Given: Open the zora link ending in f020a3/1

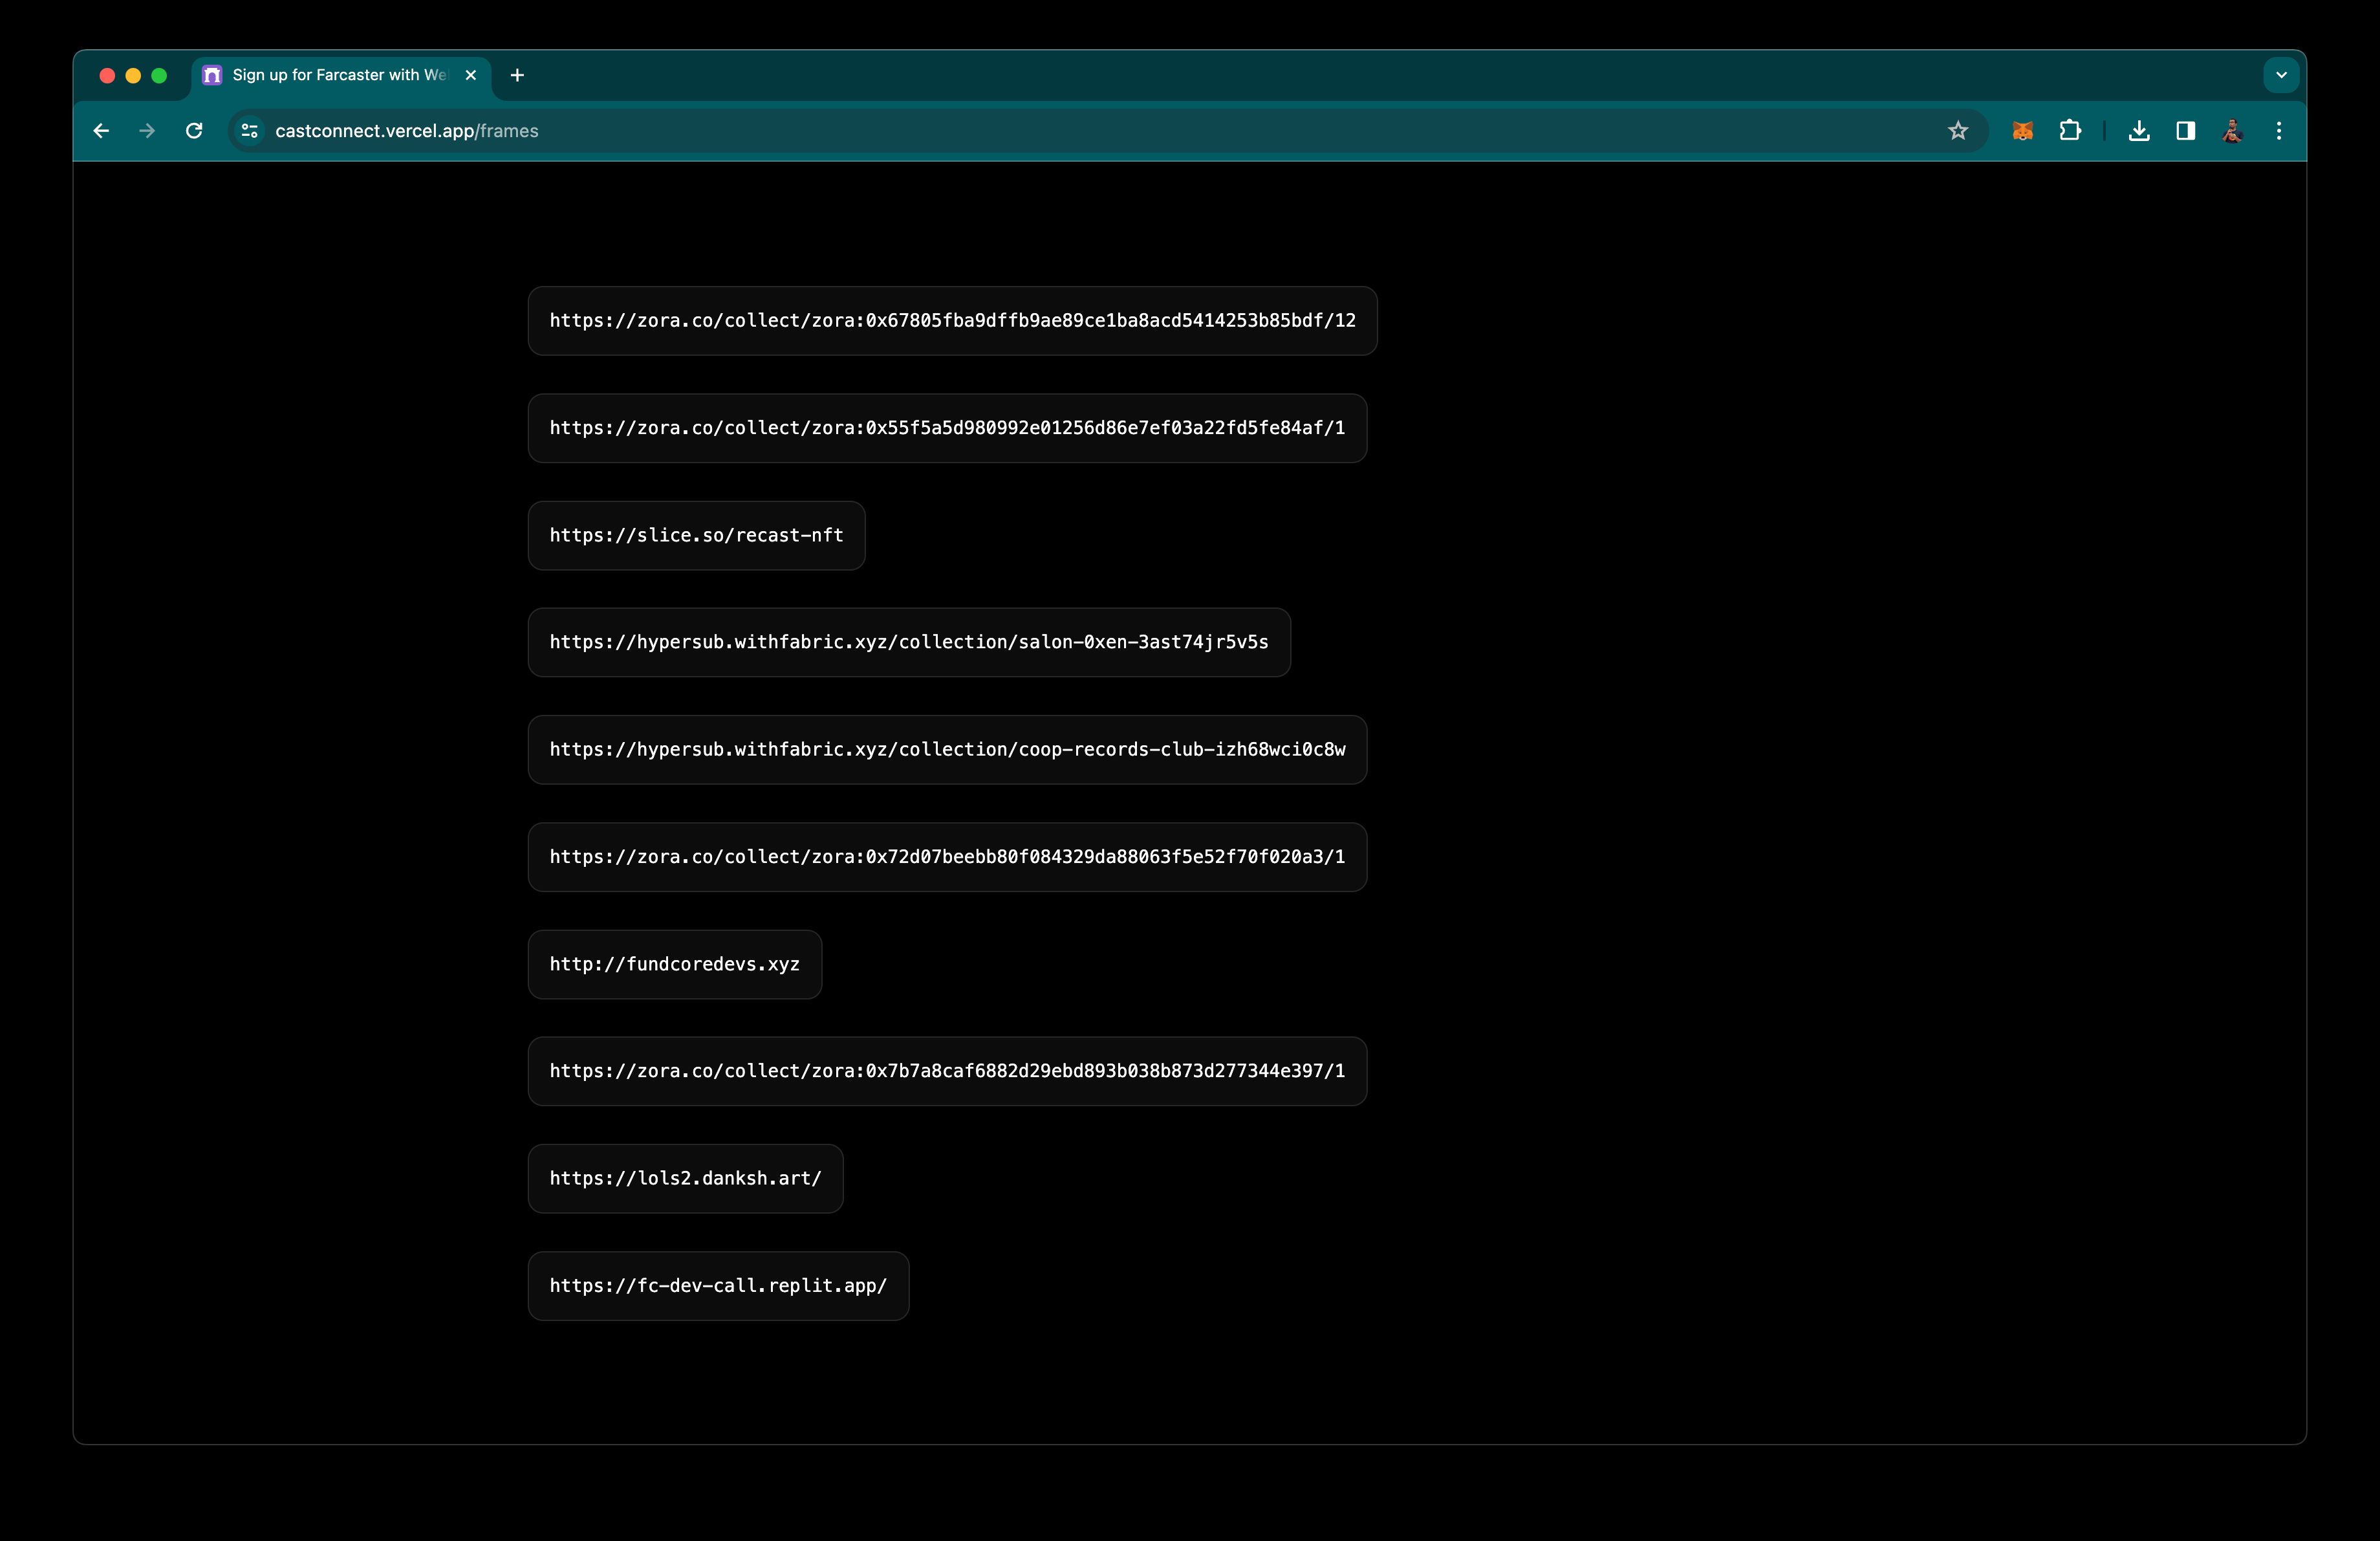Looking at the screenshot, I should pyautogui.click(x=947, y=857).
